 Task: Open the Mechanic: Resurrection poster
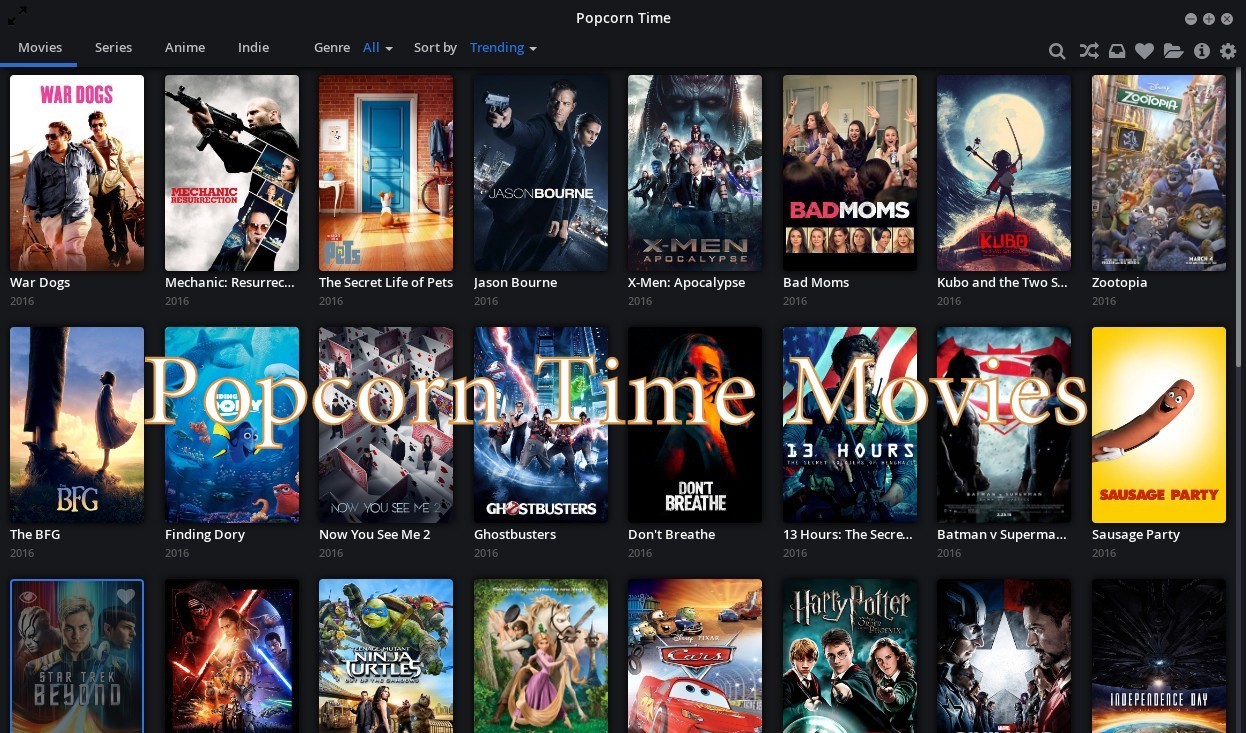tap(232, 173)
